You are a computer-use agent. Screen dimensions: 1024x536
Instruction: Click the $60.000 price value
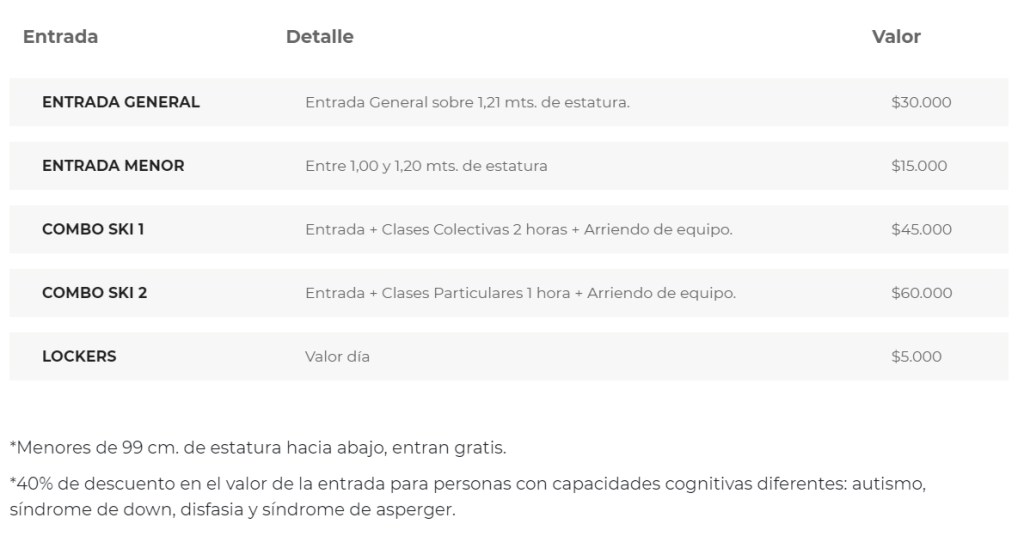click(920, 293)
